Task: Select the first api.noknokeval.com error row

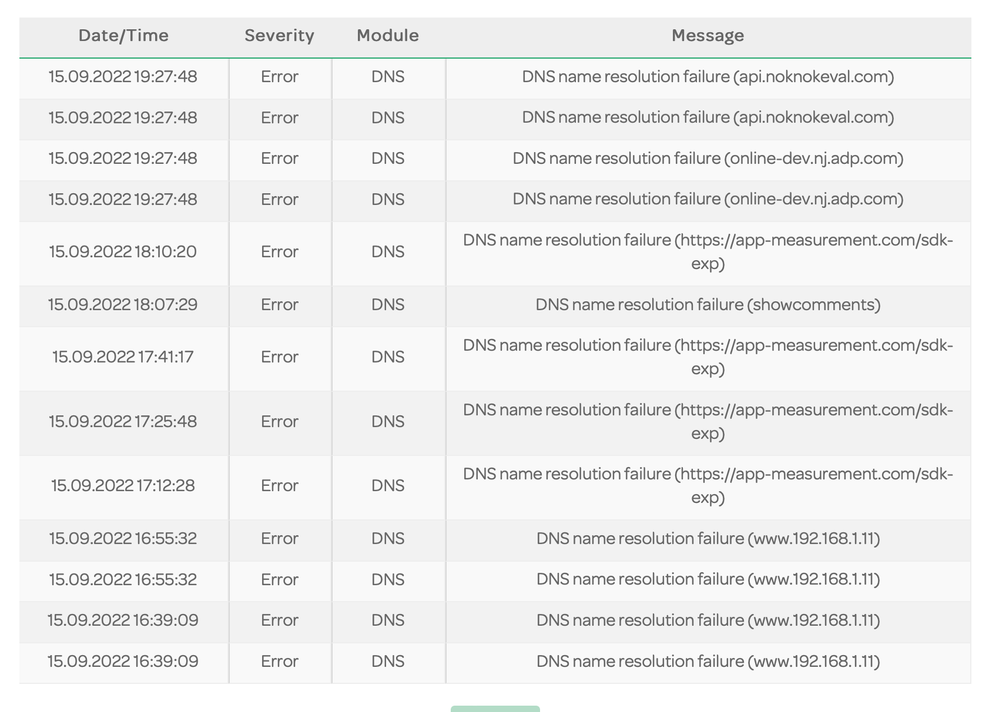Action: [x=707, y=77]
